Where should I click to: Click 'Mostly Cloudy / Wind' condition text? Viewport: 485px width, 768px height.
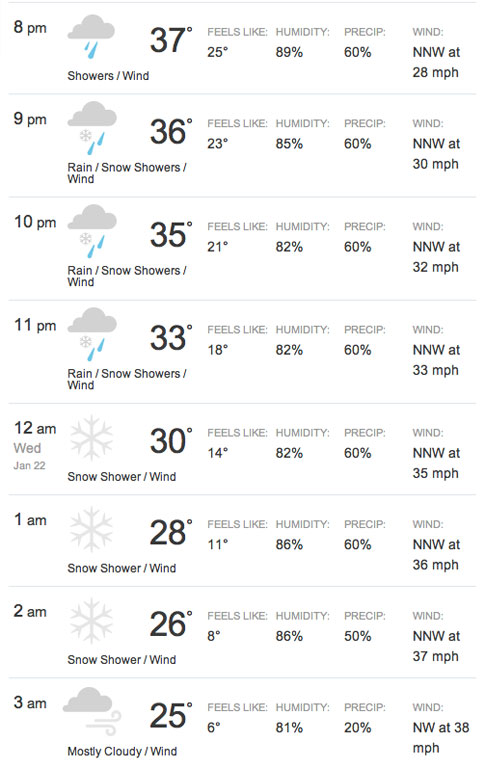click(122, 751)
